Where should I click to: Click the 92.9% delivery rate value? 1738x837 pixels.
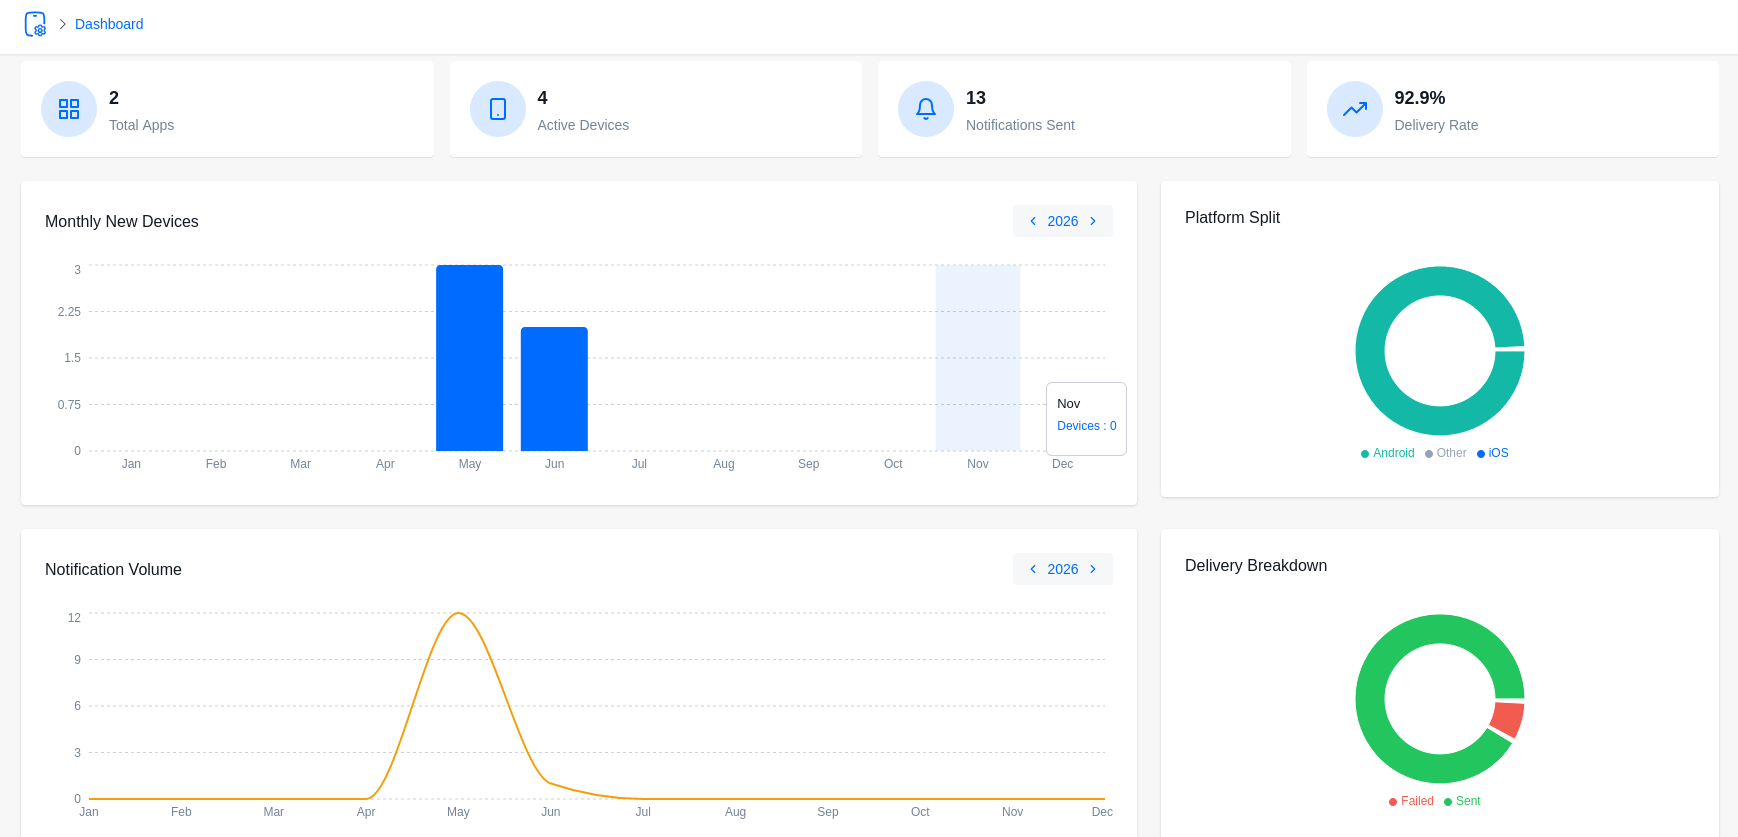pos(1419,98)
